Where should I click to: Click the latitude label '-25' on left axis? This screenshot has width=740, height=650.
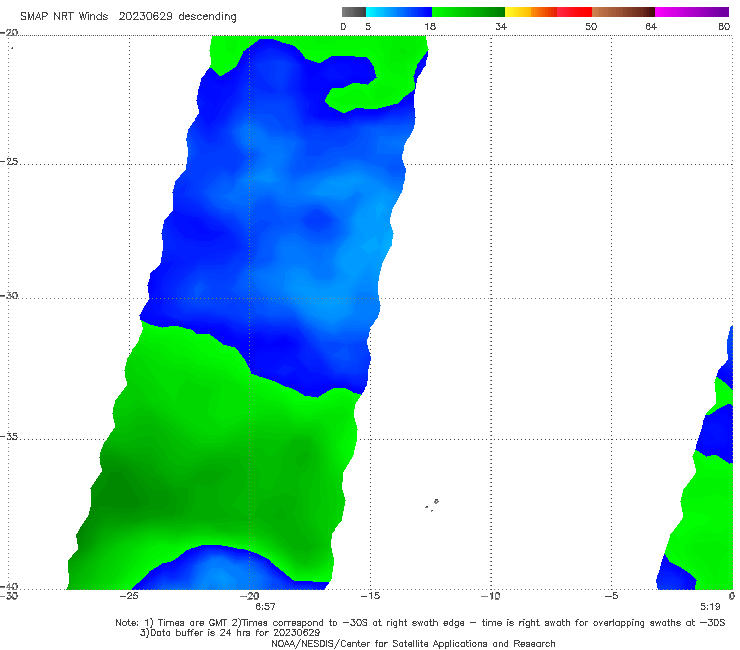[x=9, y=162]
